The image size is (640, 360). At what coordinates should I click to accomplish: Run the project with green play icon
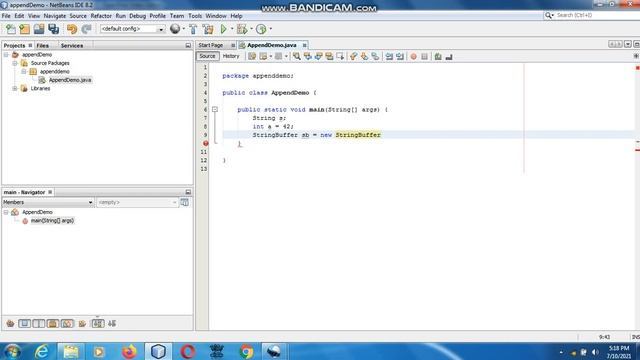pyautogui.click(x=223, y=29)
